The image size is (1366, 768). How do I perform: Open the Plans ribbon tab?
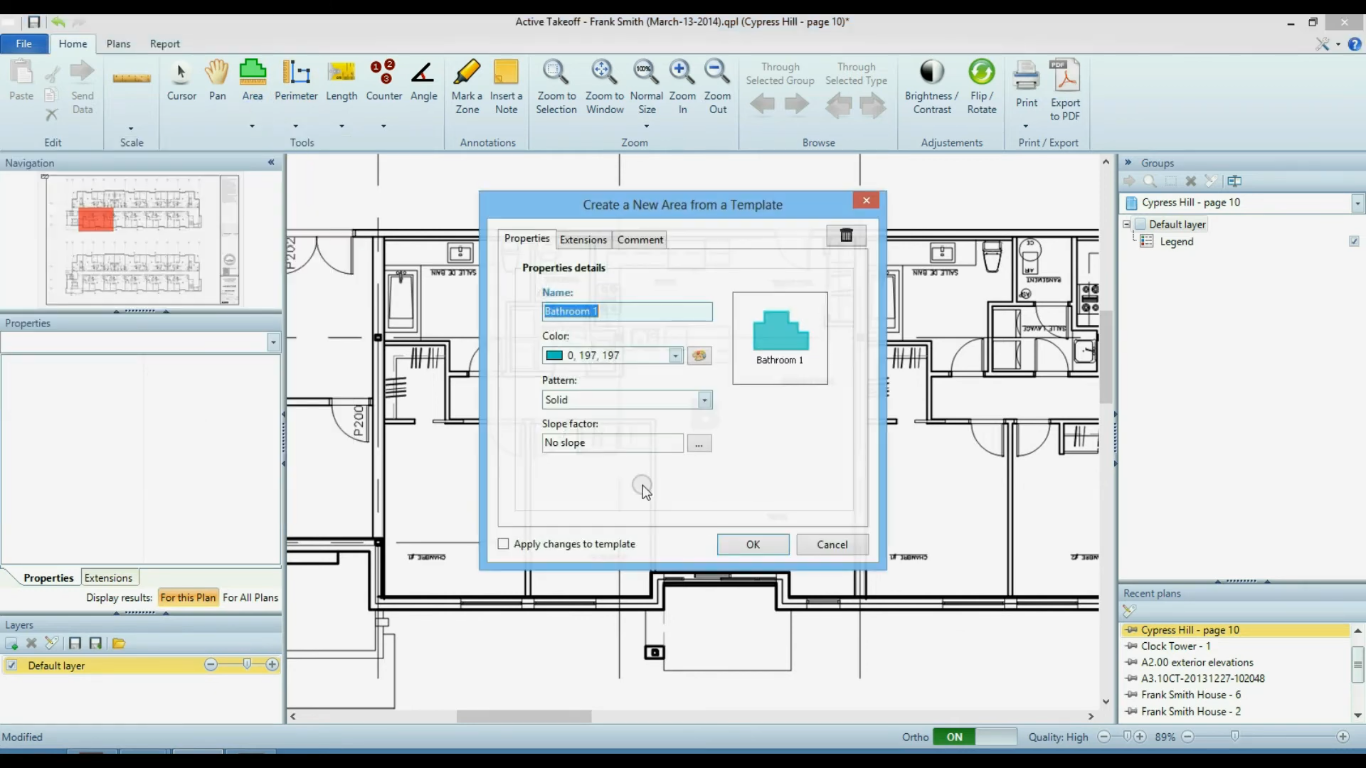click(x=118, y=44)
